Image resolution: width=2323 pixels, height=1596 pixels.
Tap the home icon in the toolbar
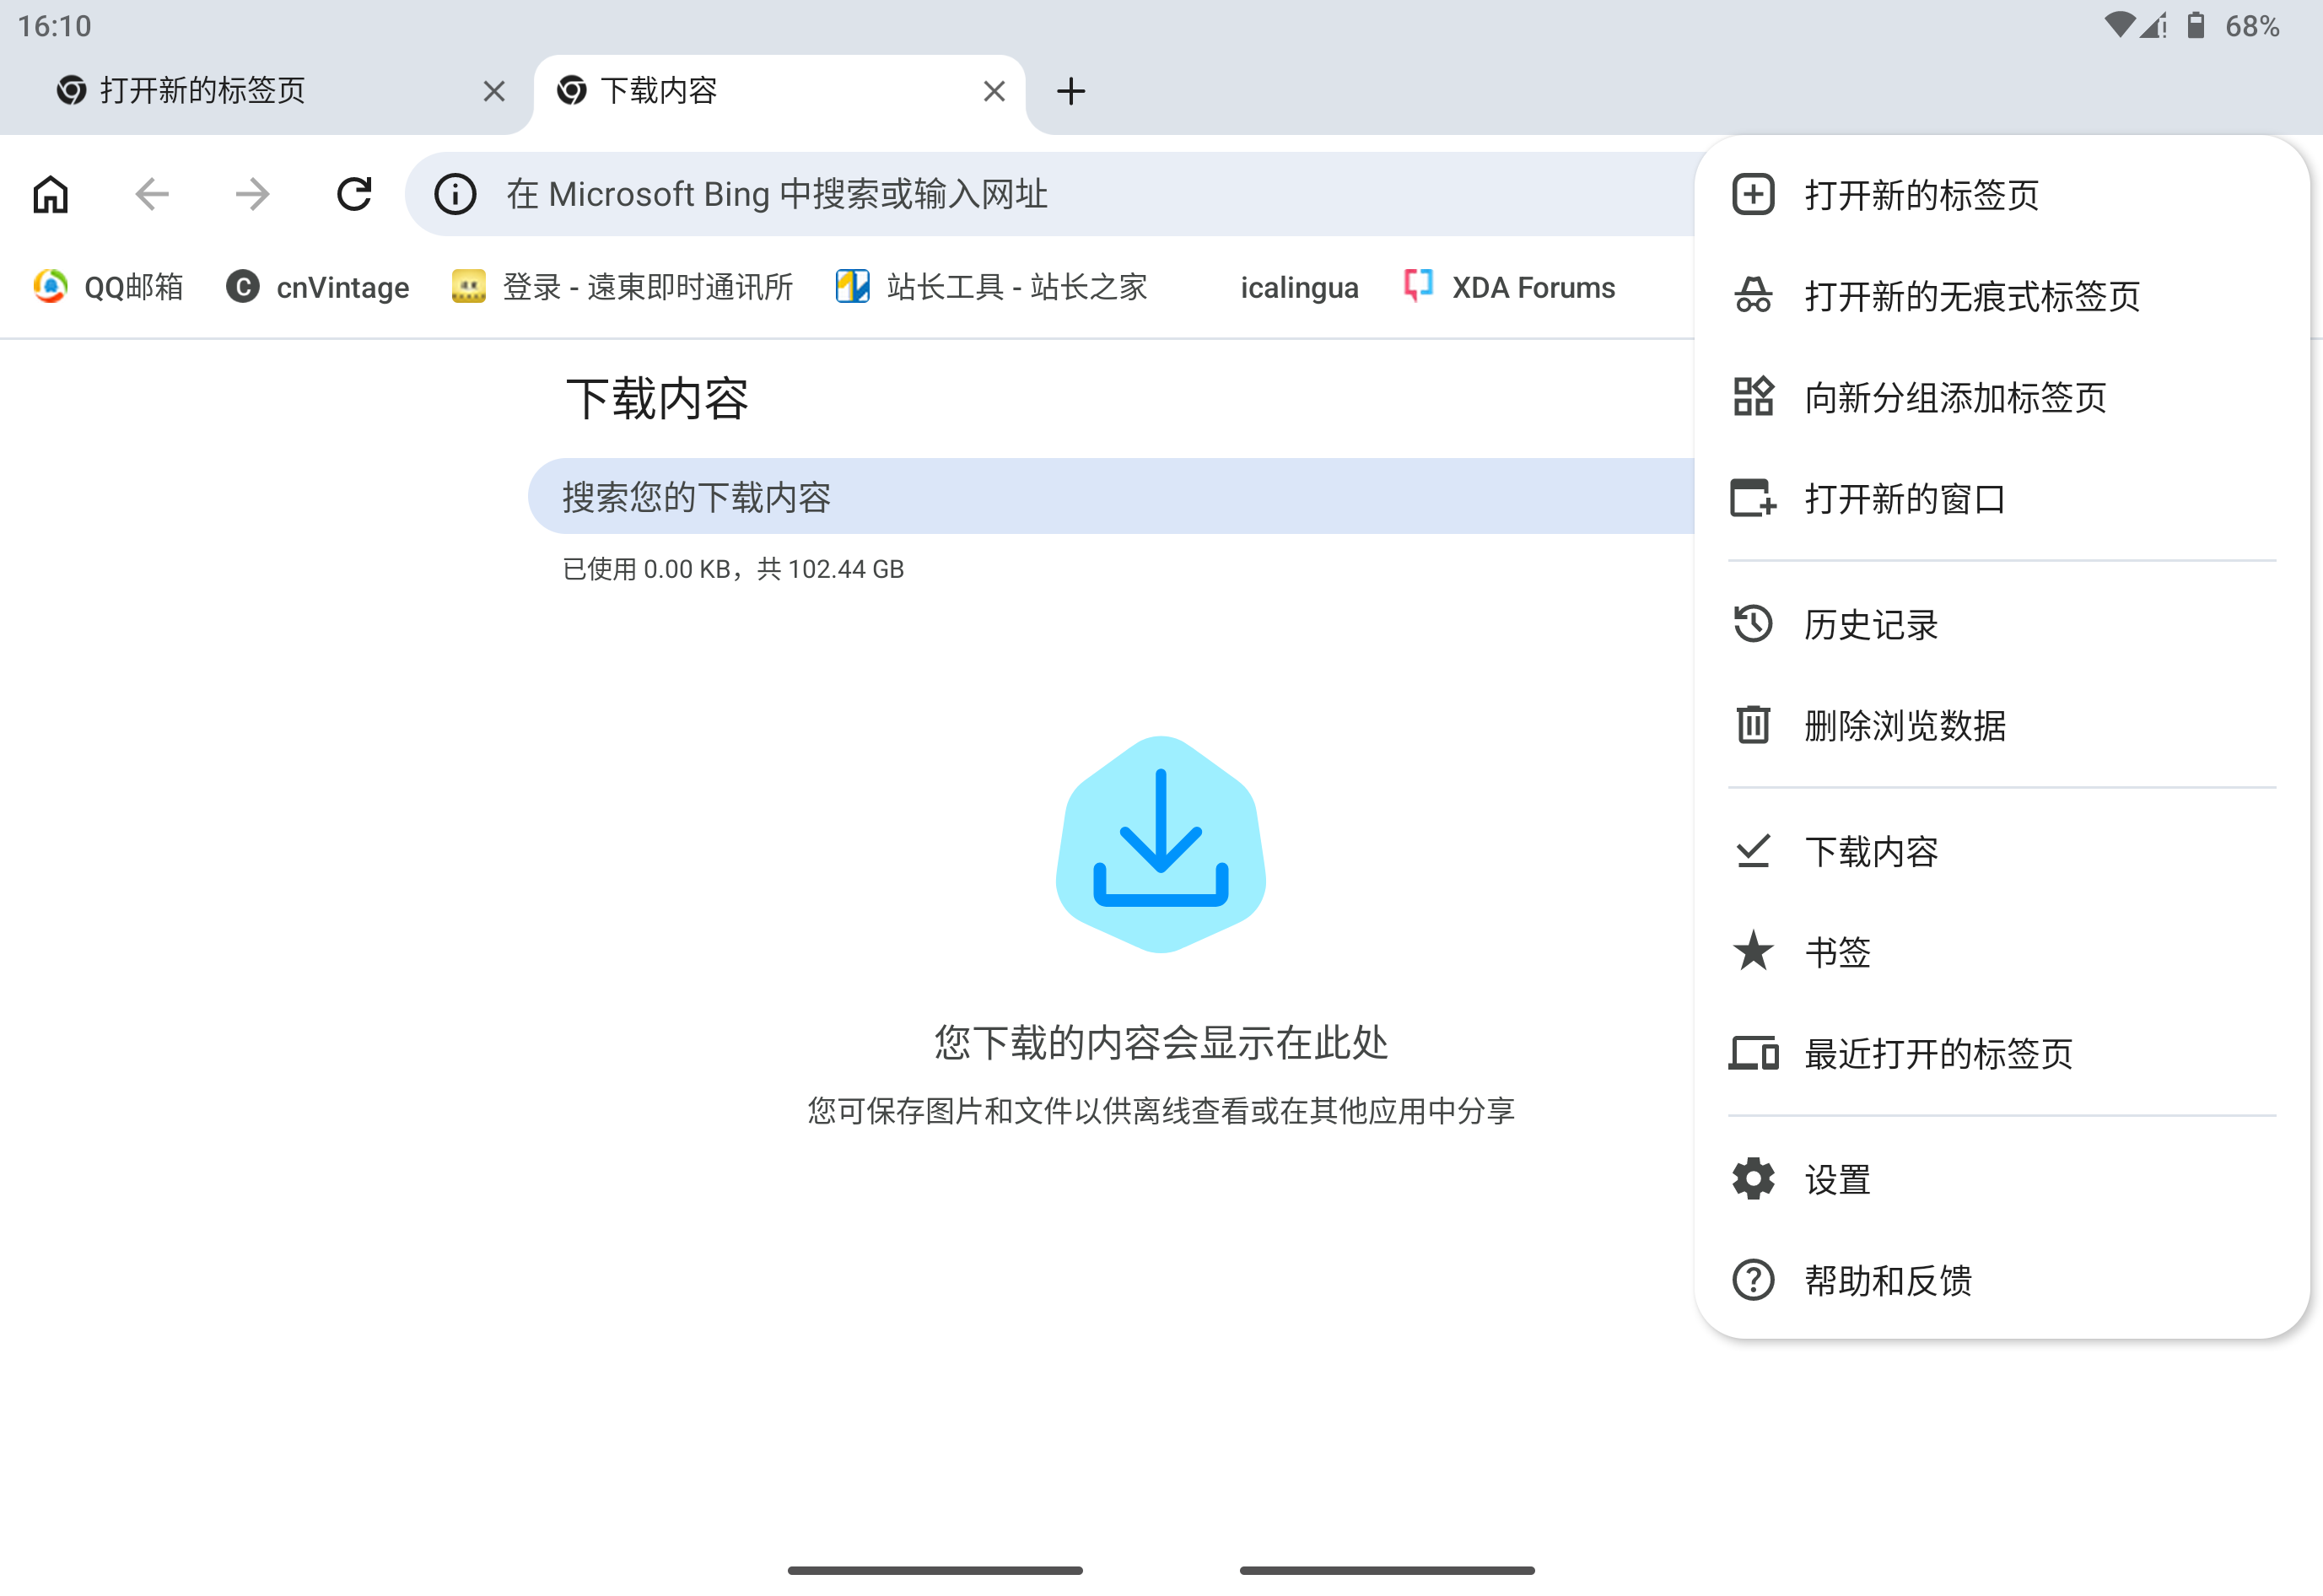click(x=51, y=194)
